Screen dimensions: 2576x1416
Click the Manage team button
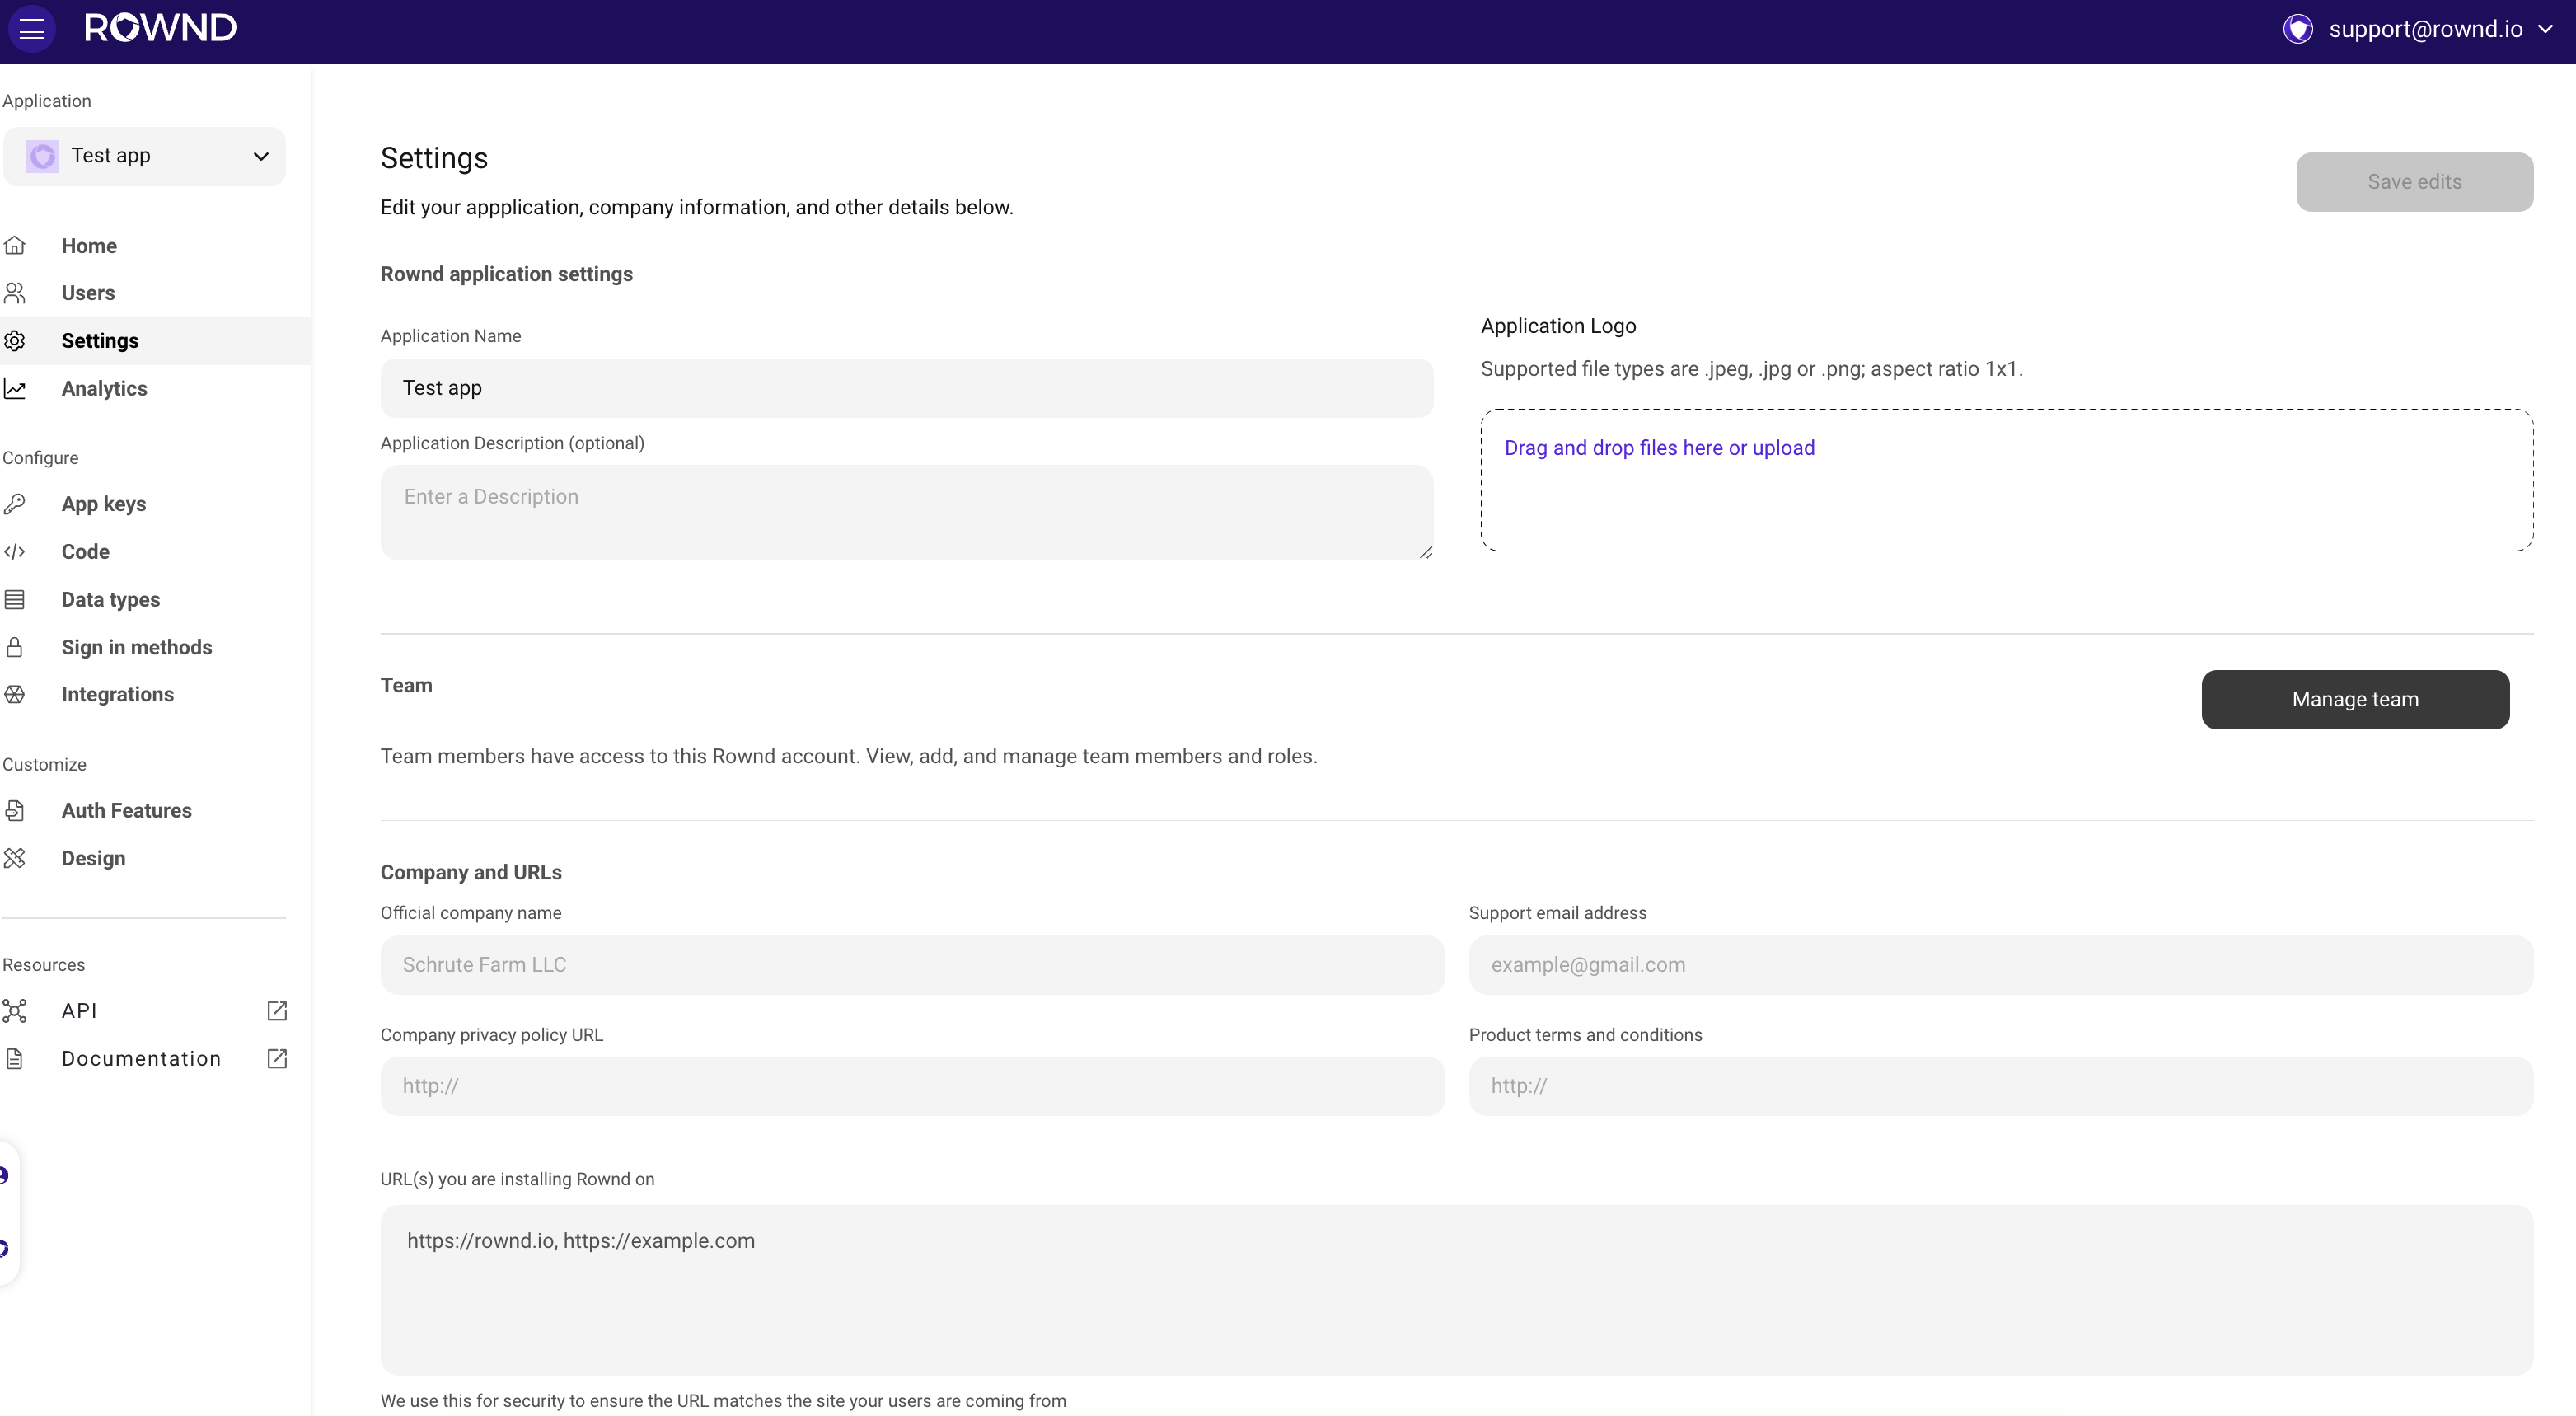point(2354,700)
